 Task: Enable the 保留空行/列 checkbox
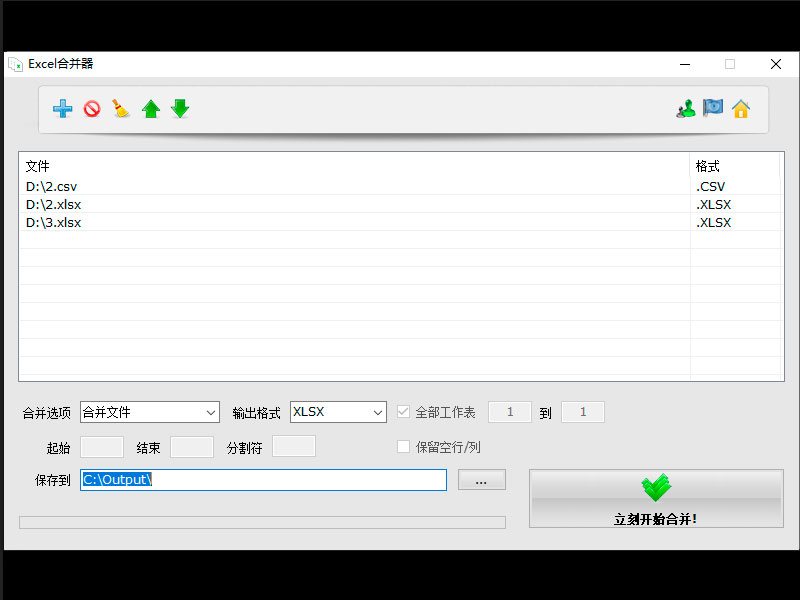403,447
